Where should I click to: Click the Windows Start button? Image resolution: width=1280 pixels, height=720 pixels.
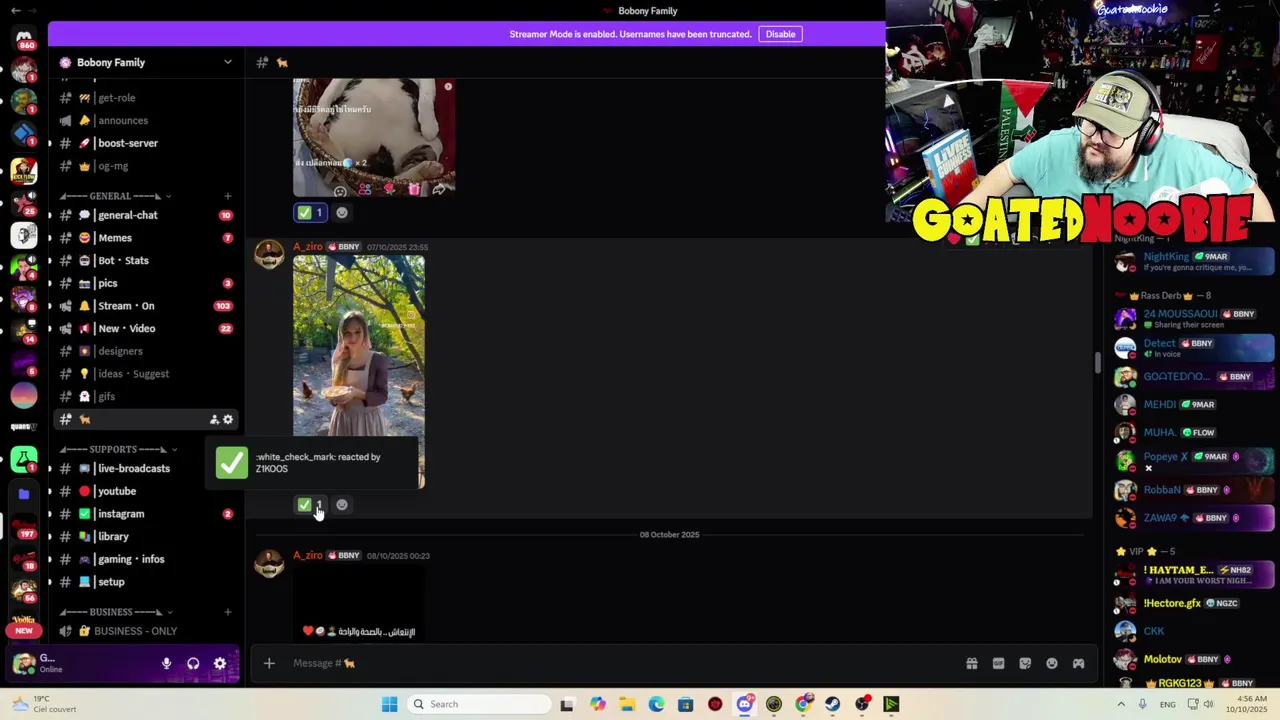coord(389,704)
